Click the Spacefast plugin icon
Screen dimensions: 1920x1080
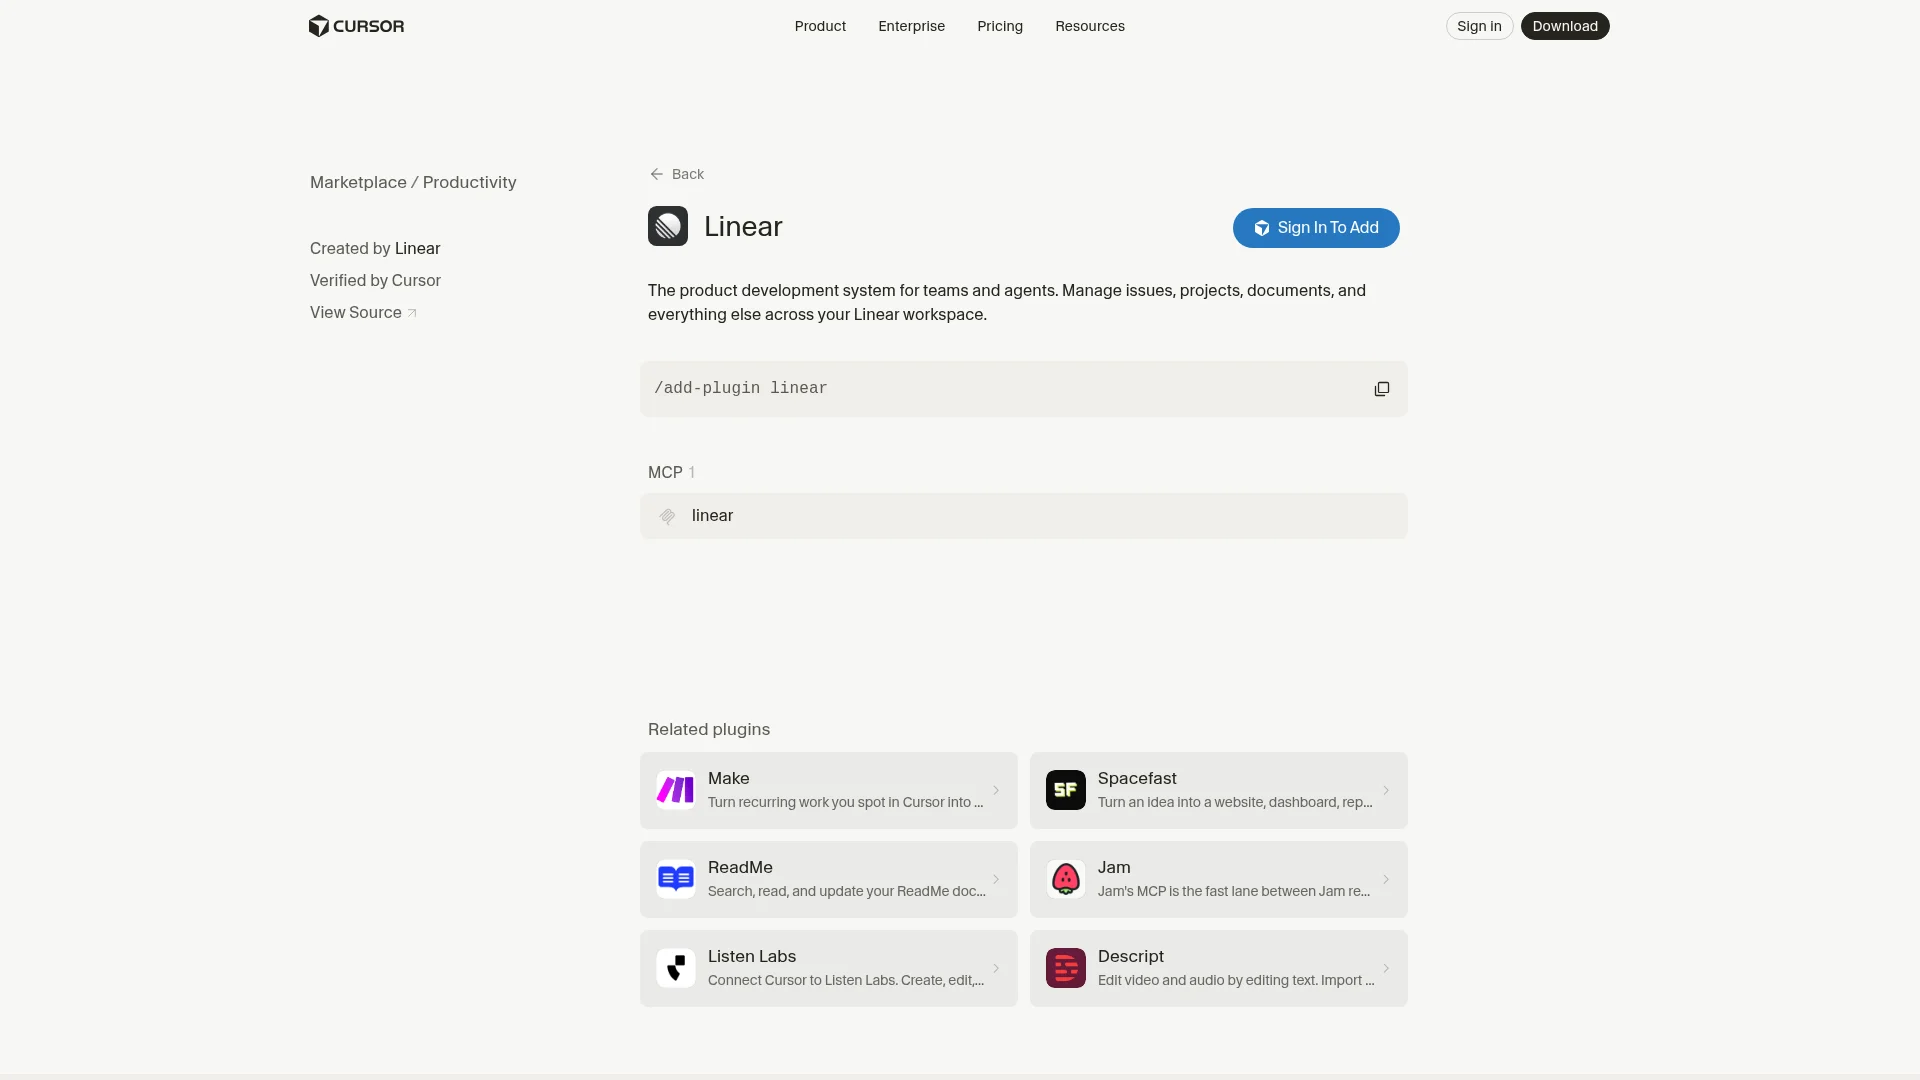1066,790
